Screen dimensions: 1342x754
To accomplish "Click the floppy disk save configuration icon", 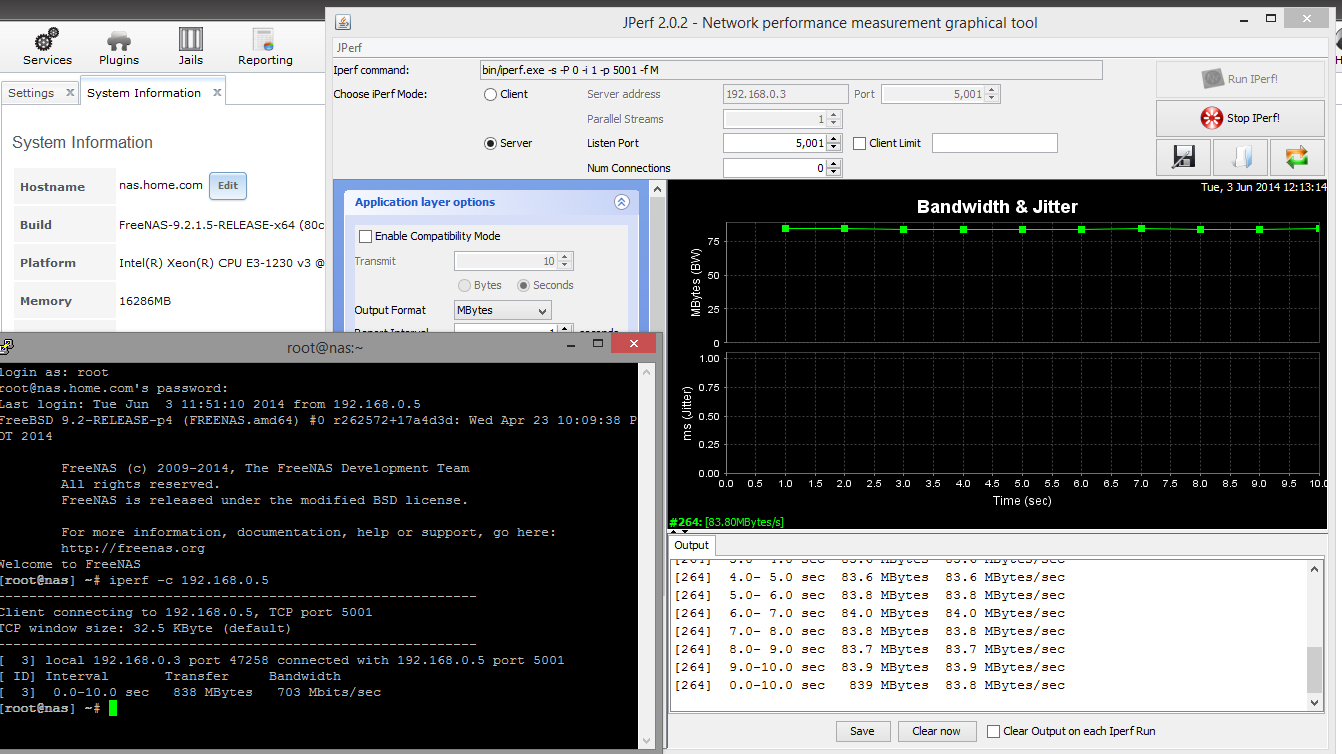I will [1184, 157].
